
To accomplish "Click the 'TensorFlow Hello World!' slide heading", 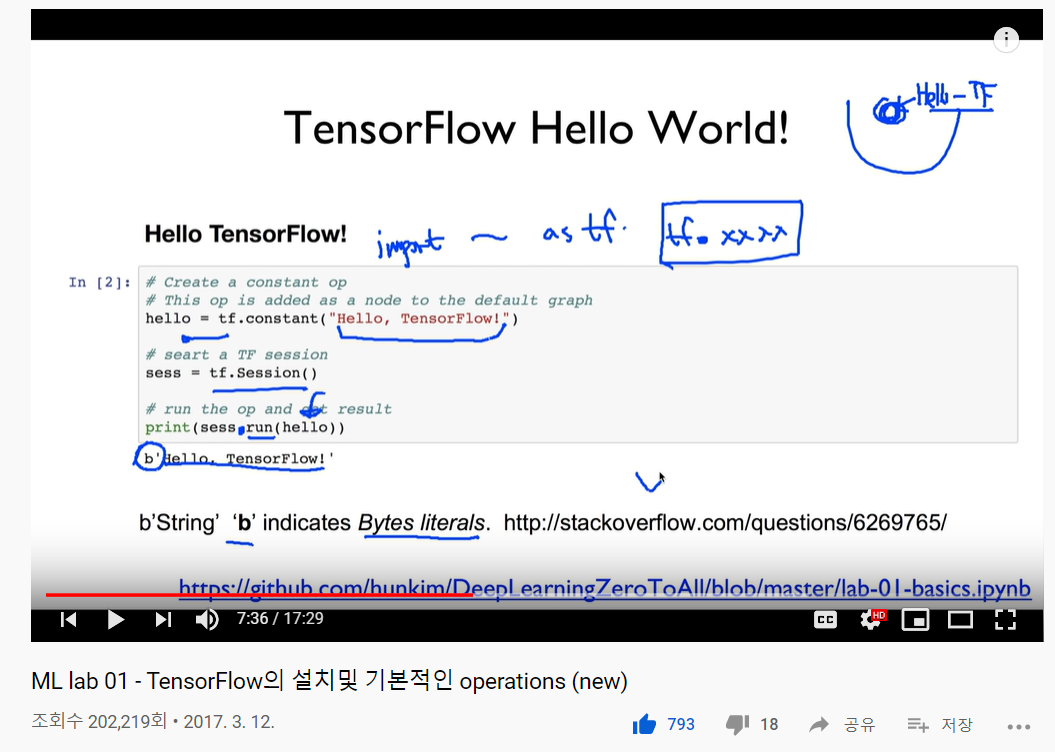I will (x=536, y=128).
